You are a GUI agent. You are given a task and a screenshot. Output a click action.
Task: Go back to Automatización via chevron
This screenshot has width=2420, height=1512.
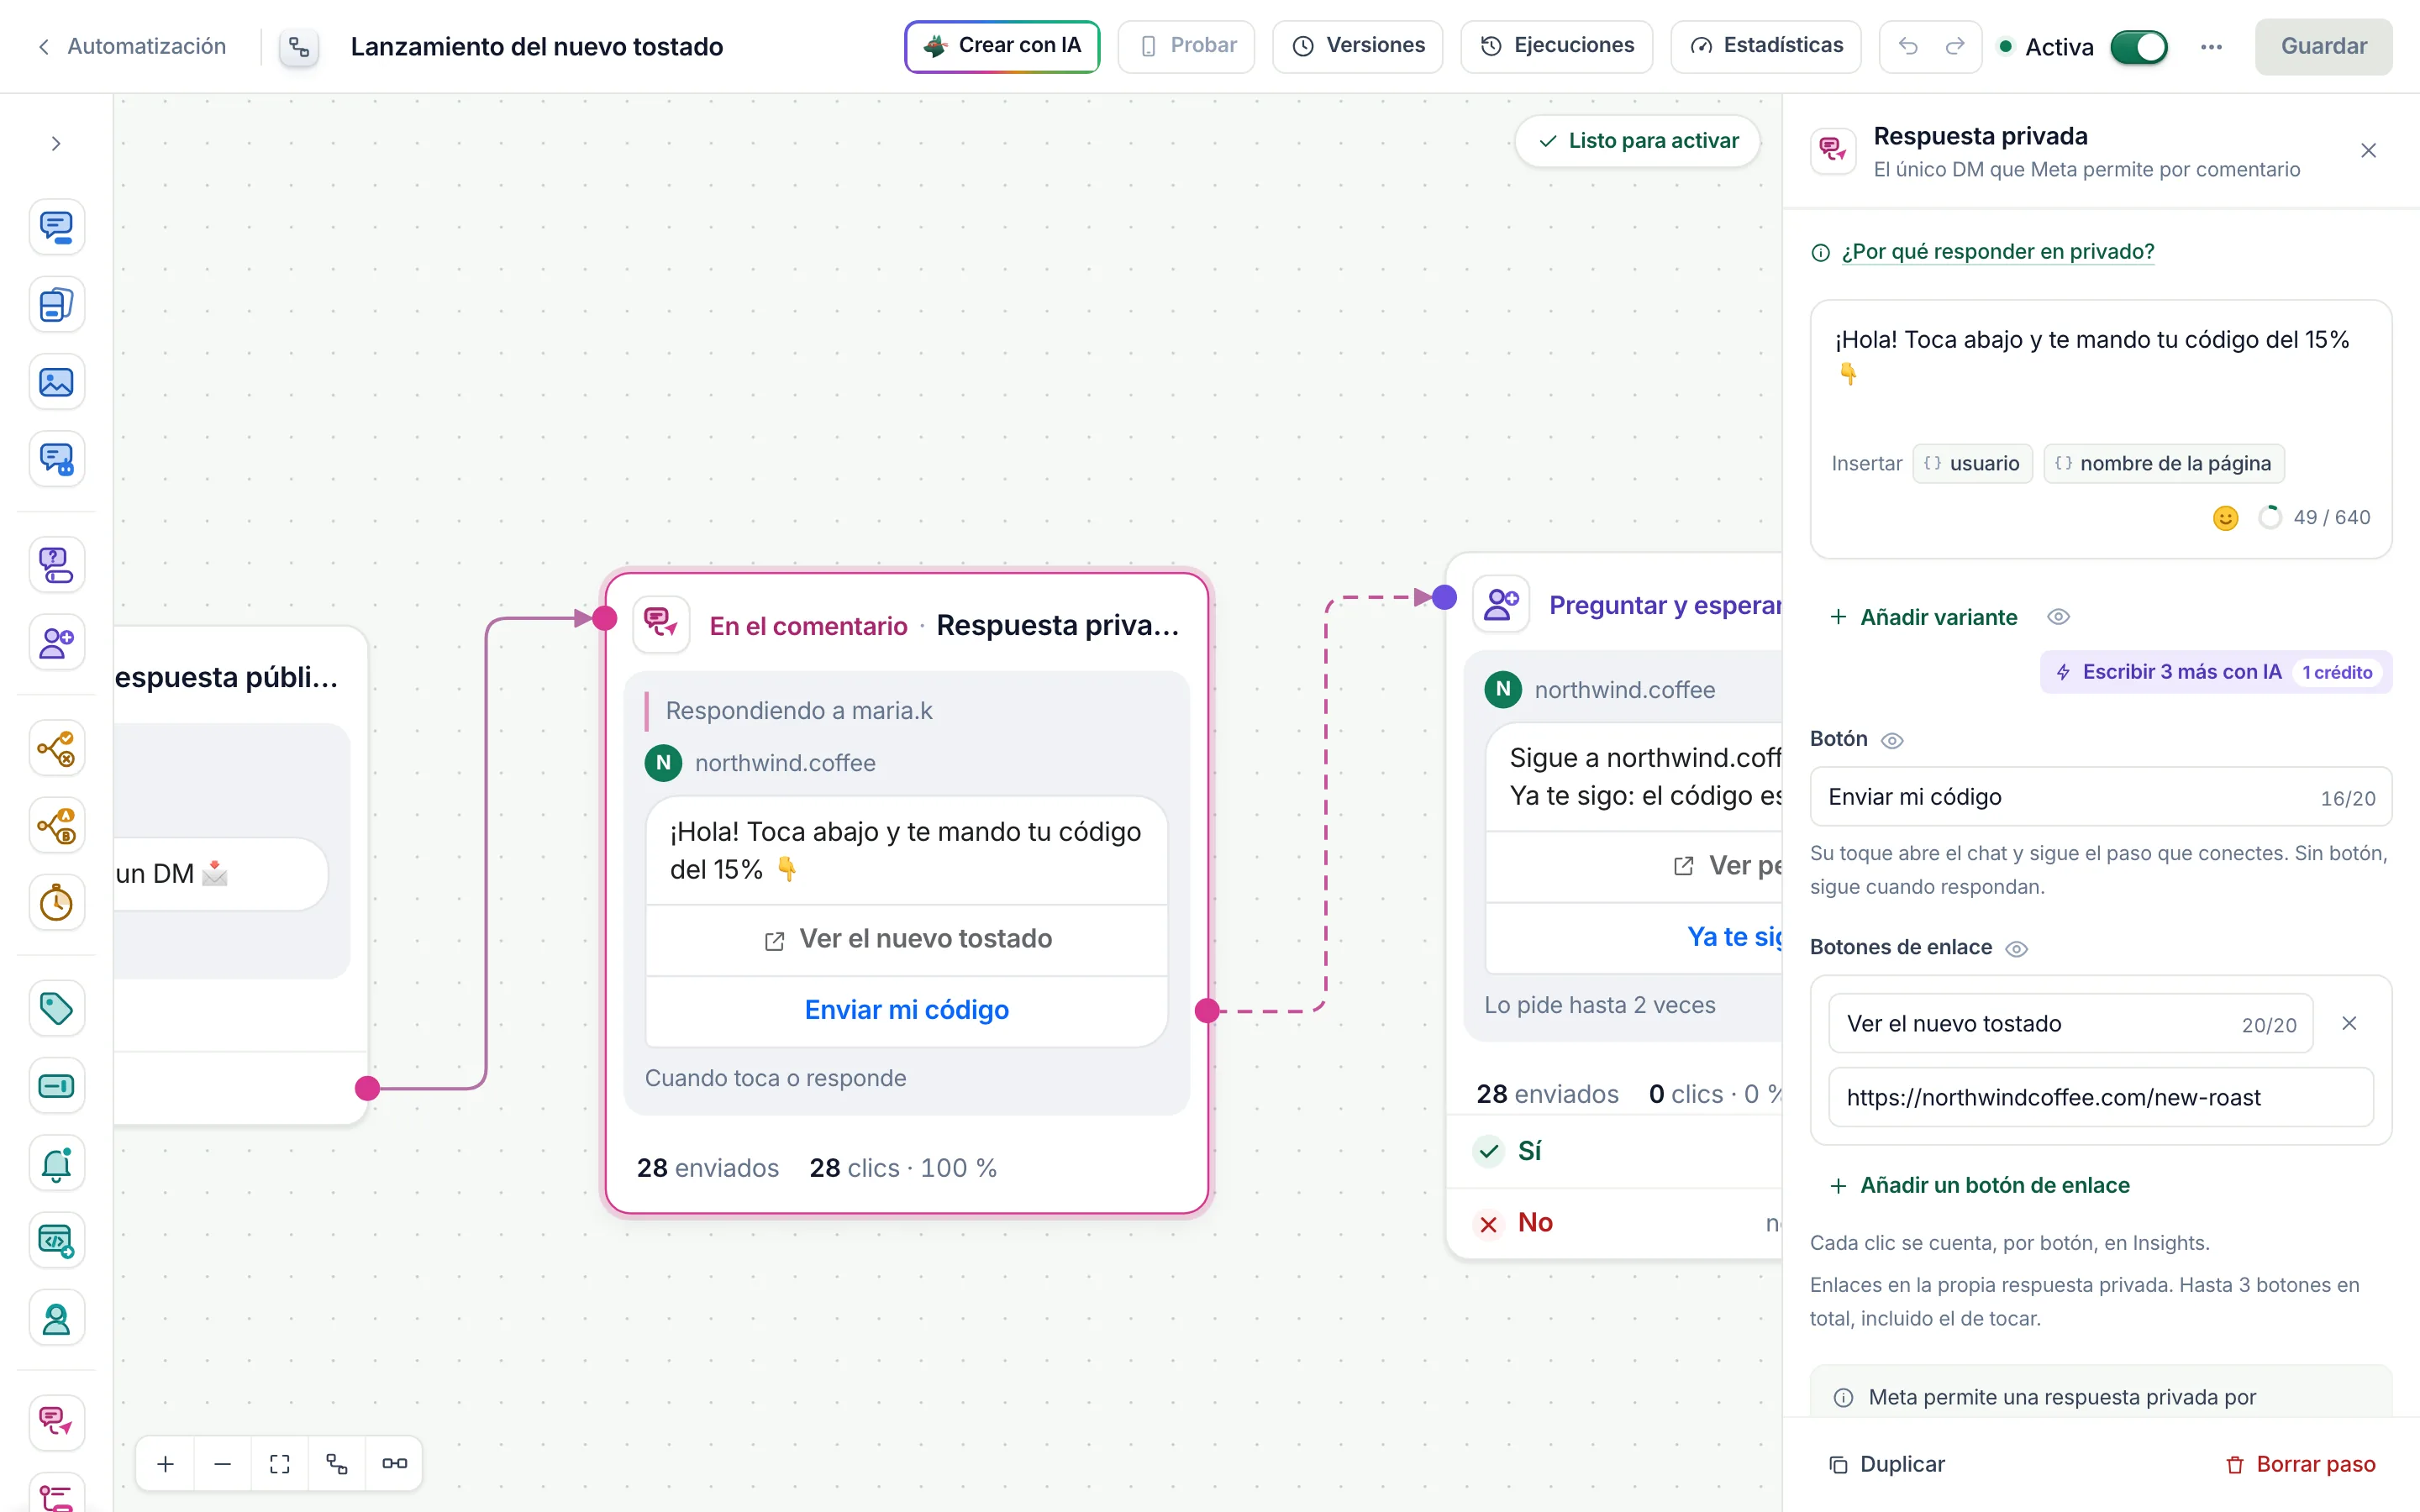point(43,46)
